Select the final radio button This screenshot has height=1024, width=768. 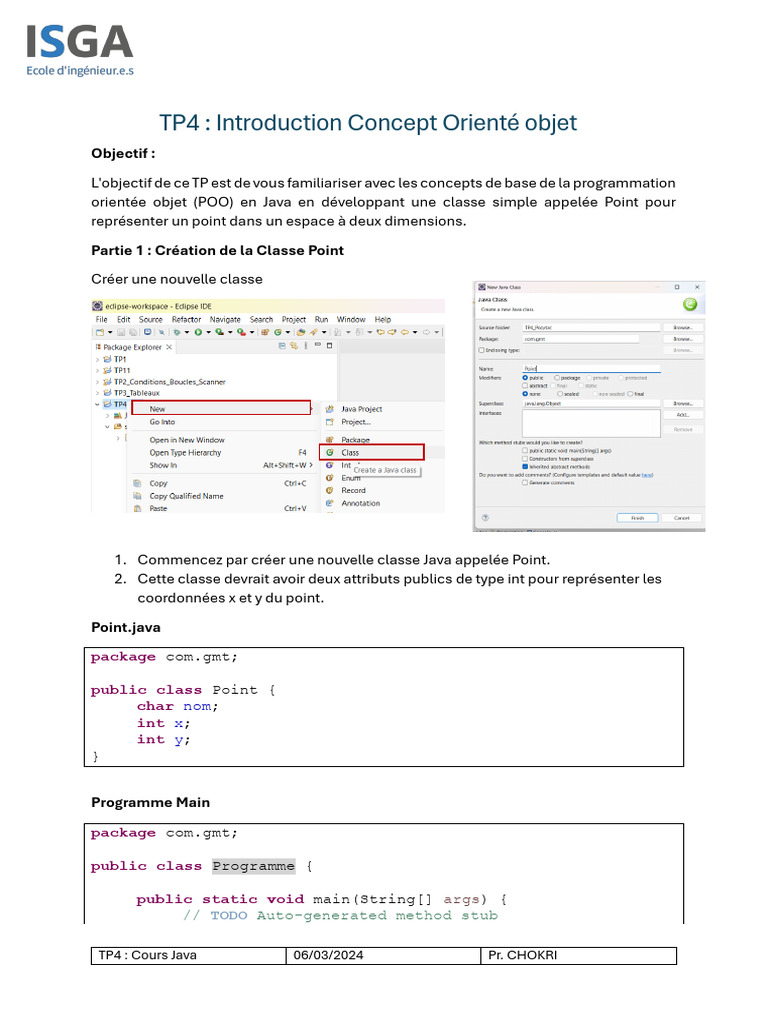click(630, 394)
